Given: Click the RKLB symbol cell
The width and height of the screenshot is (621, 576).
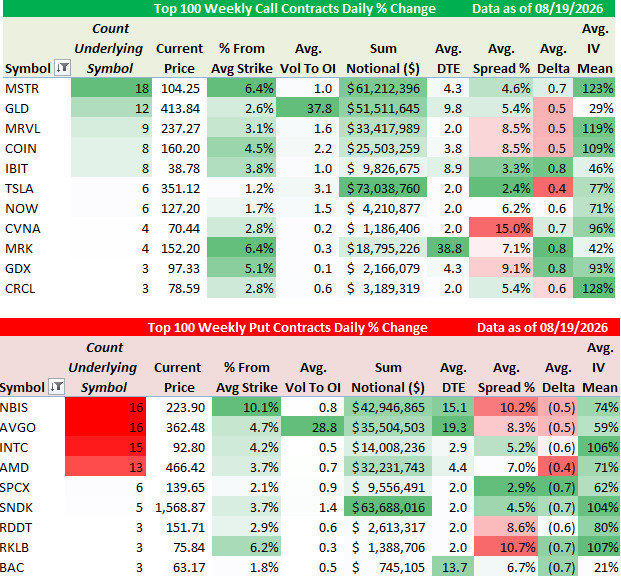Looking at the screenshot, I should [32, 547].
